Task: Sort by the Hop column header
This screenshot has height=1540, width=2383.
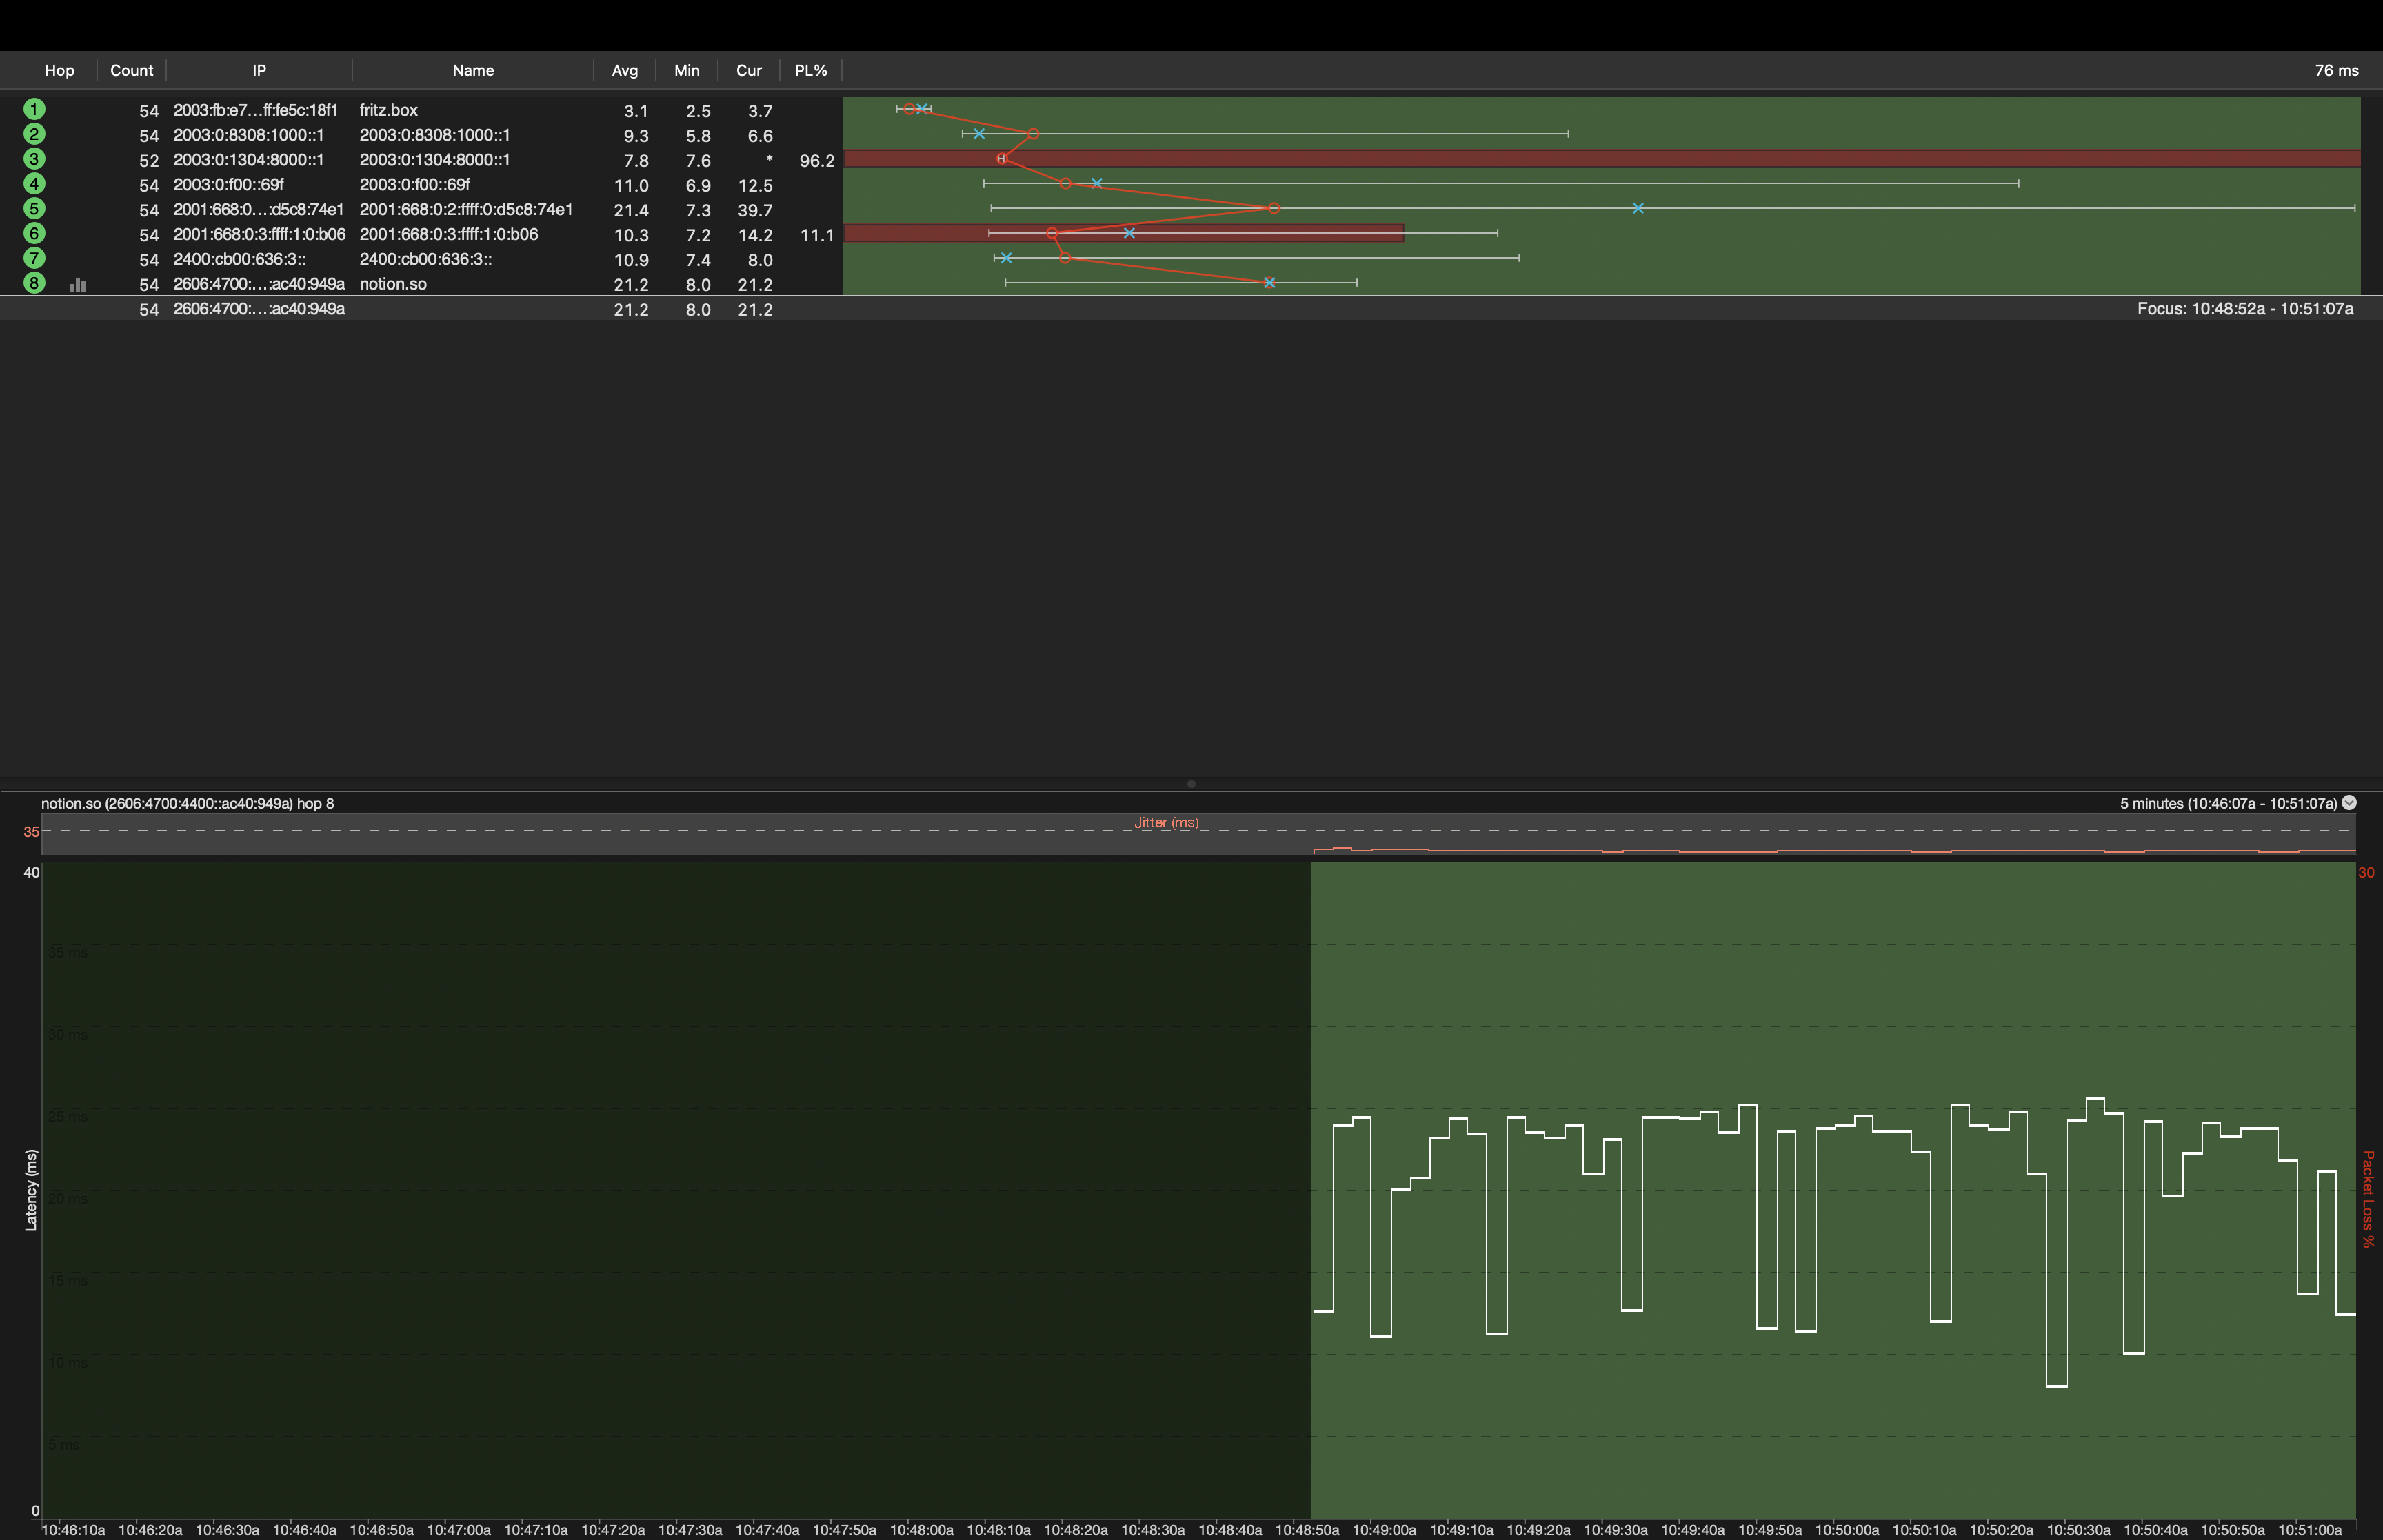Action: pos(59,70)
